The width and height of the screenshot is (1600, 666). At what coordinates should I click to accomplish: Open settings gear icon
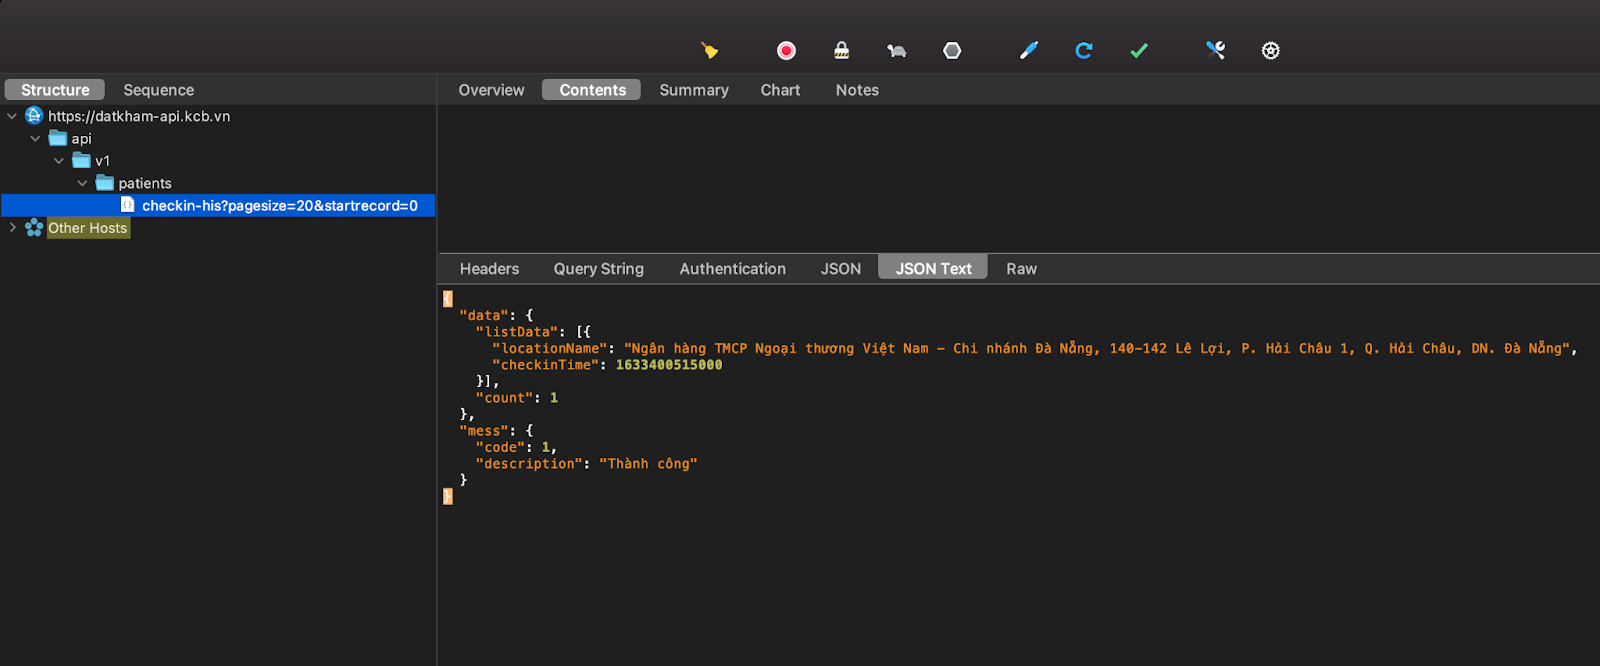(1270, 50)
